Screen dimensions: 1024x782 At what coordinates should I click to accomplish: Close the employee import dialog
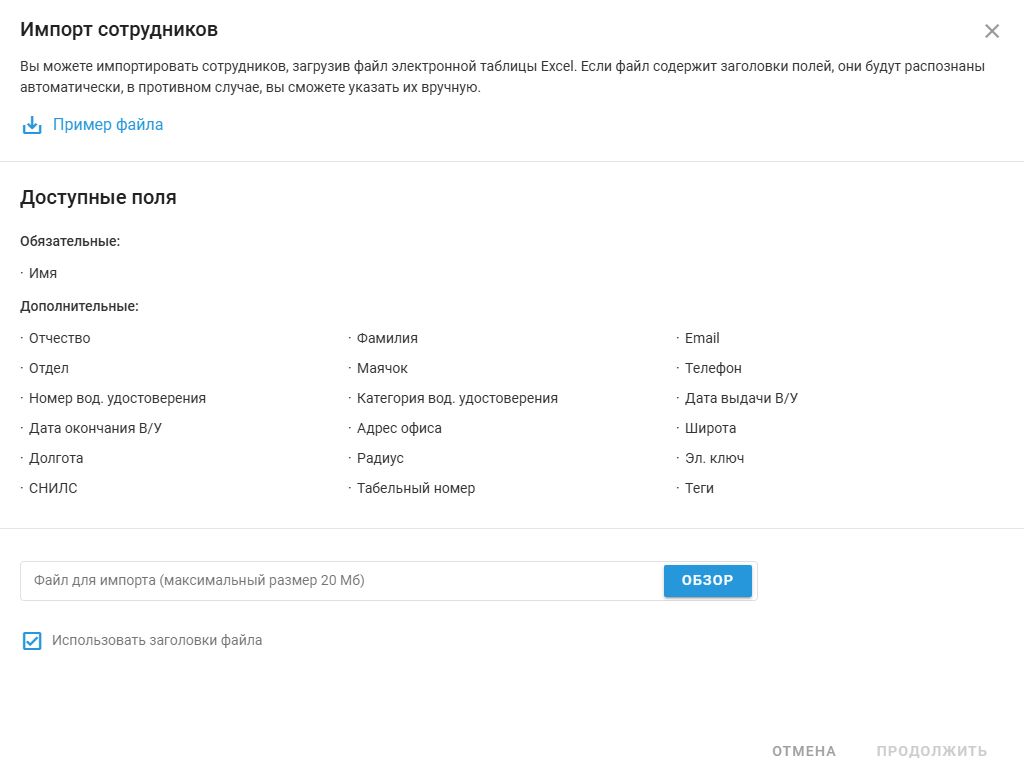pos(992,31)
